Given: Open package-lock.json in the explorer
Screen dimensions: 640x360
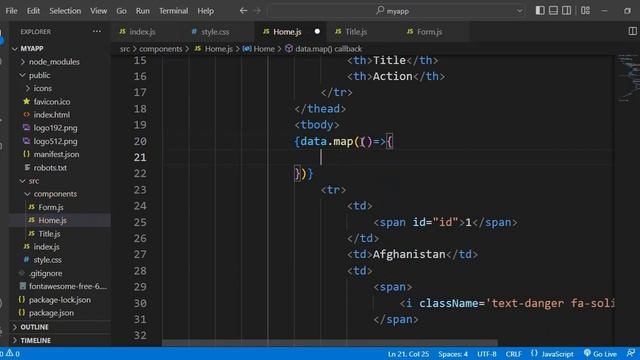Looking at the screenshot, I should (60, 300).
